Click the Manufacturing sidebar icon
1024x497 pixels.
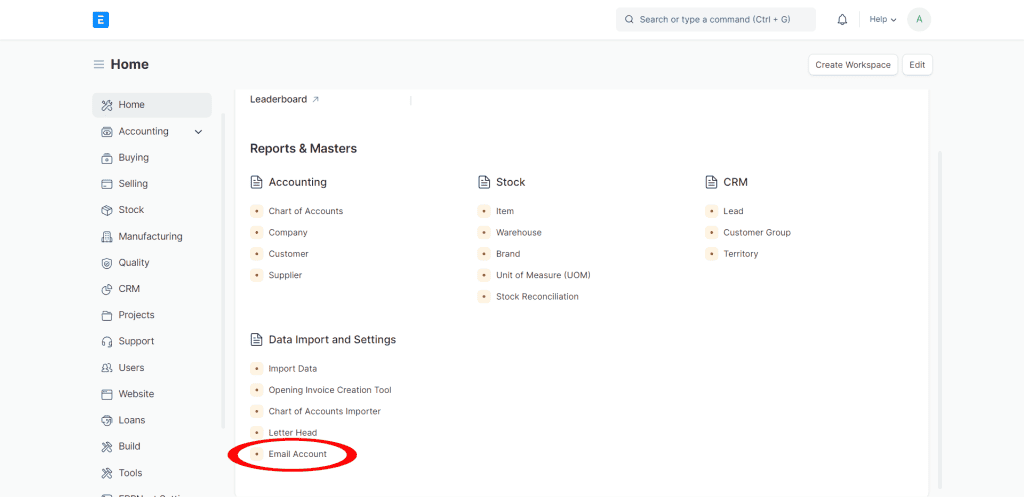[x=107, y=237]
